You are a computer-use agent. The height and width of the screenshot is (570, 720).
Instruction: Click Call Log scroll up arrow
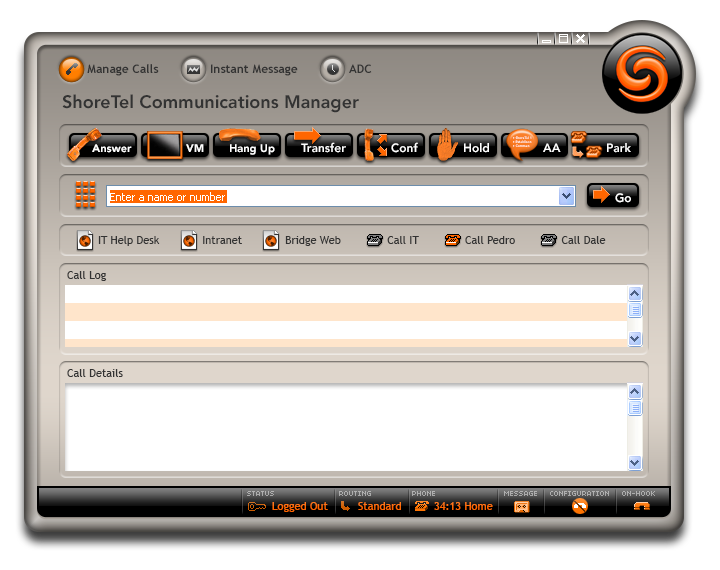(x=635, y=293)
